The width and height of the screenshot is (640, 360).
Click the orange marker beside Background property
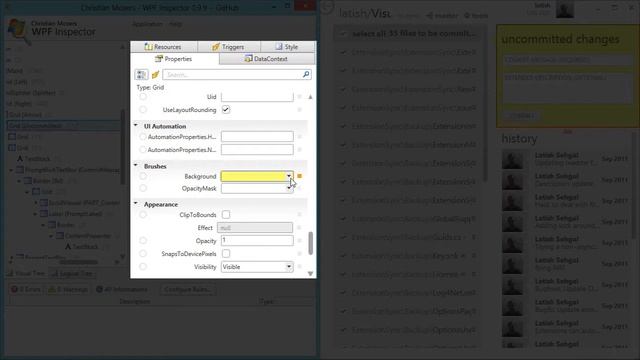point(299,176)
